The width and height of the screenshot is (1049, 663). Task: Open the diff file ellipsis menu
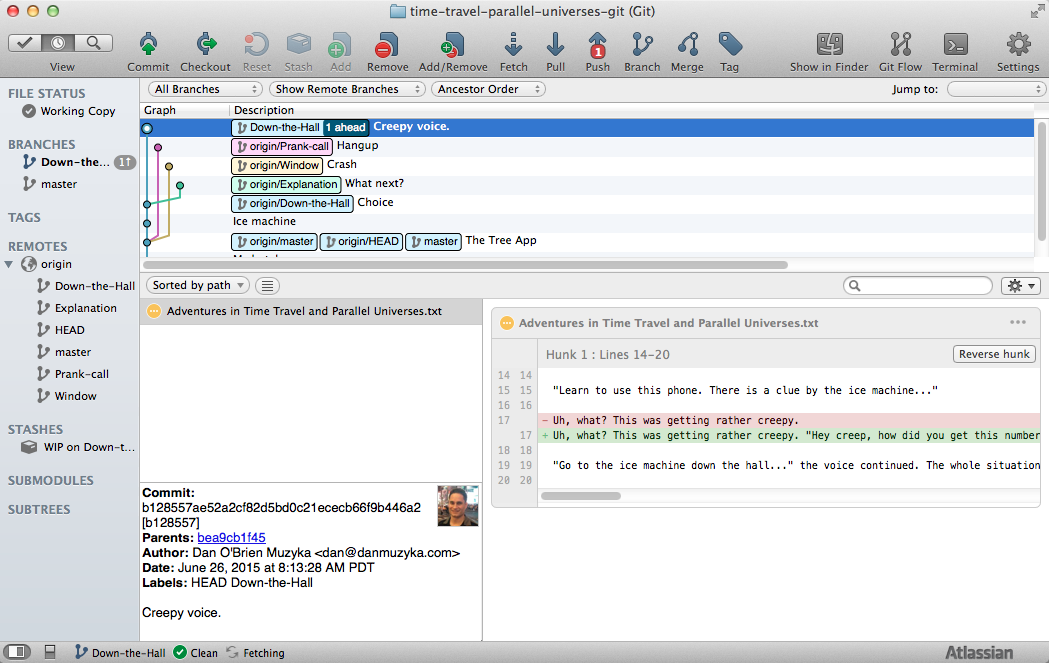click(1018, 322)
